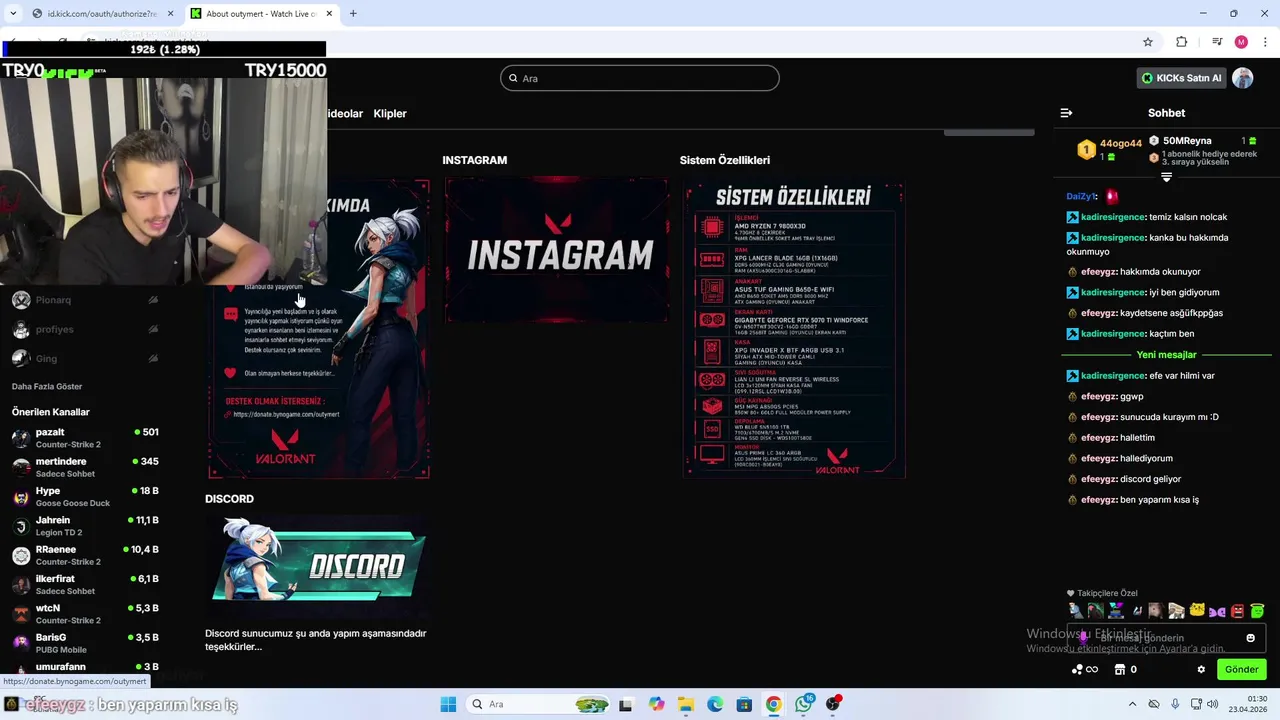The width and height of the screenshot is (1280, 720).
Task: Click the KICKs Satın Al button
Action: click(x=1181, y=78)
